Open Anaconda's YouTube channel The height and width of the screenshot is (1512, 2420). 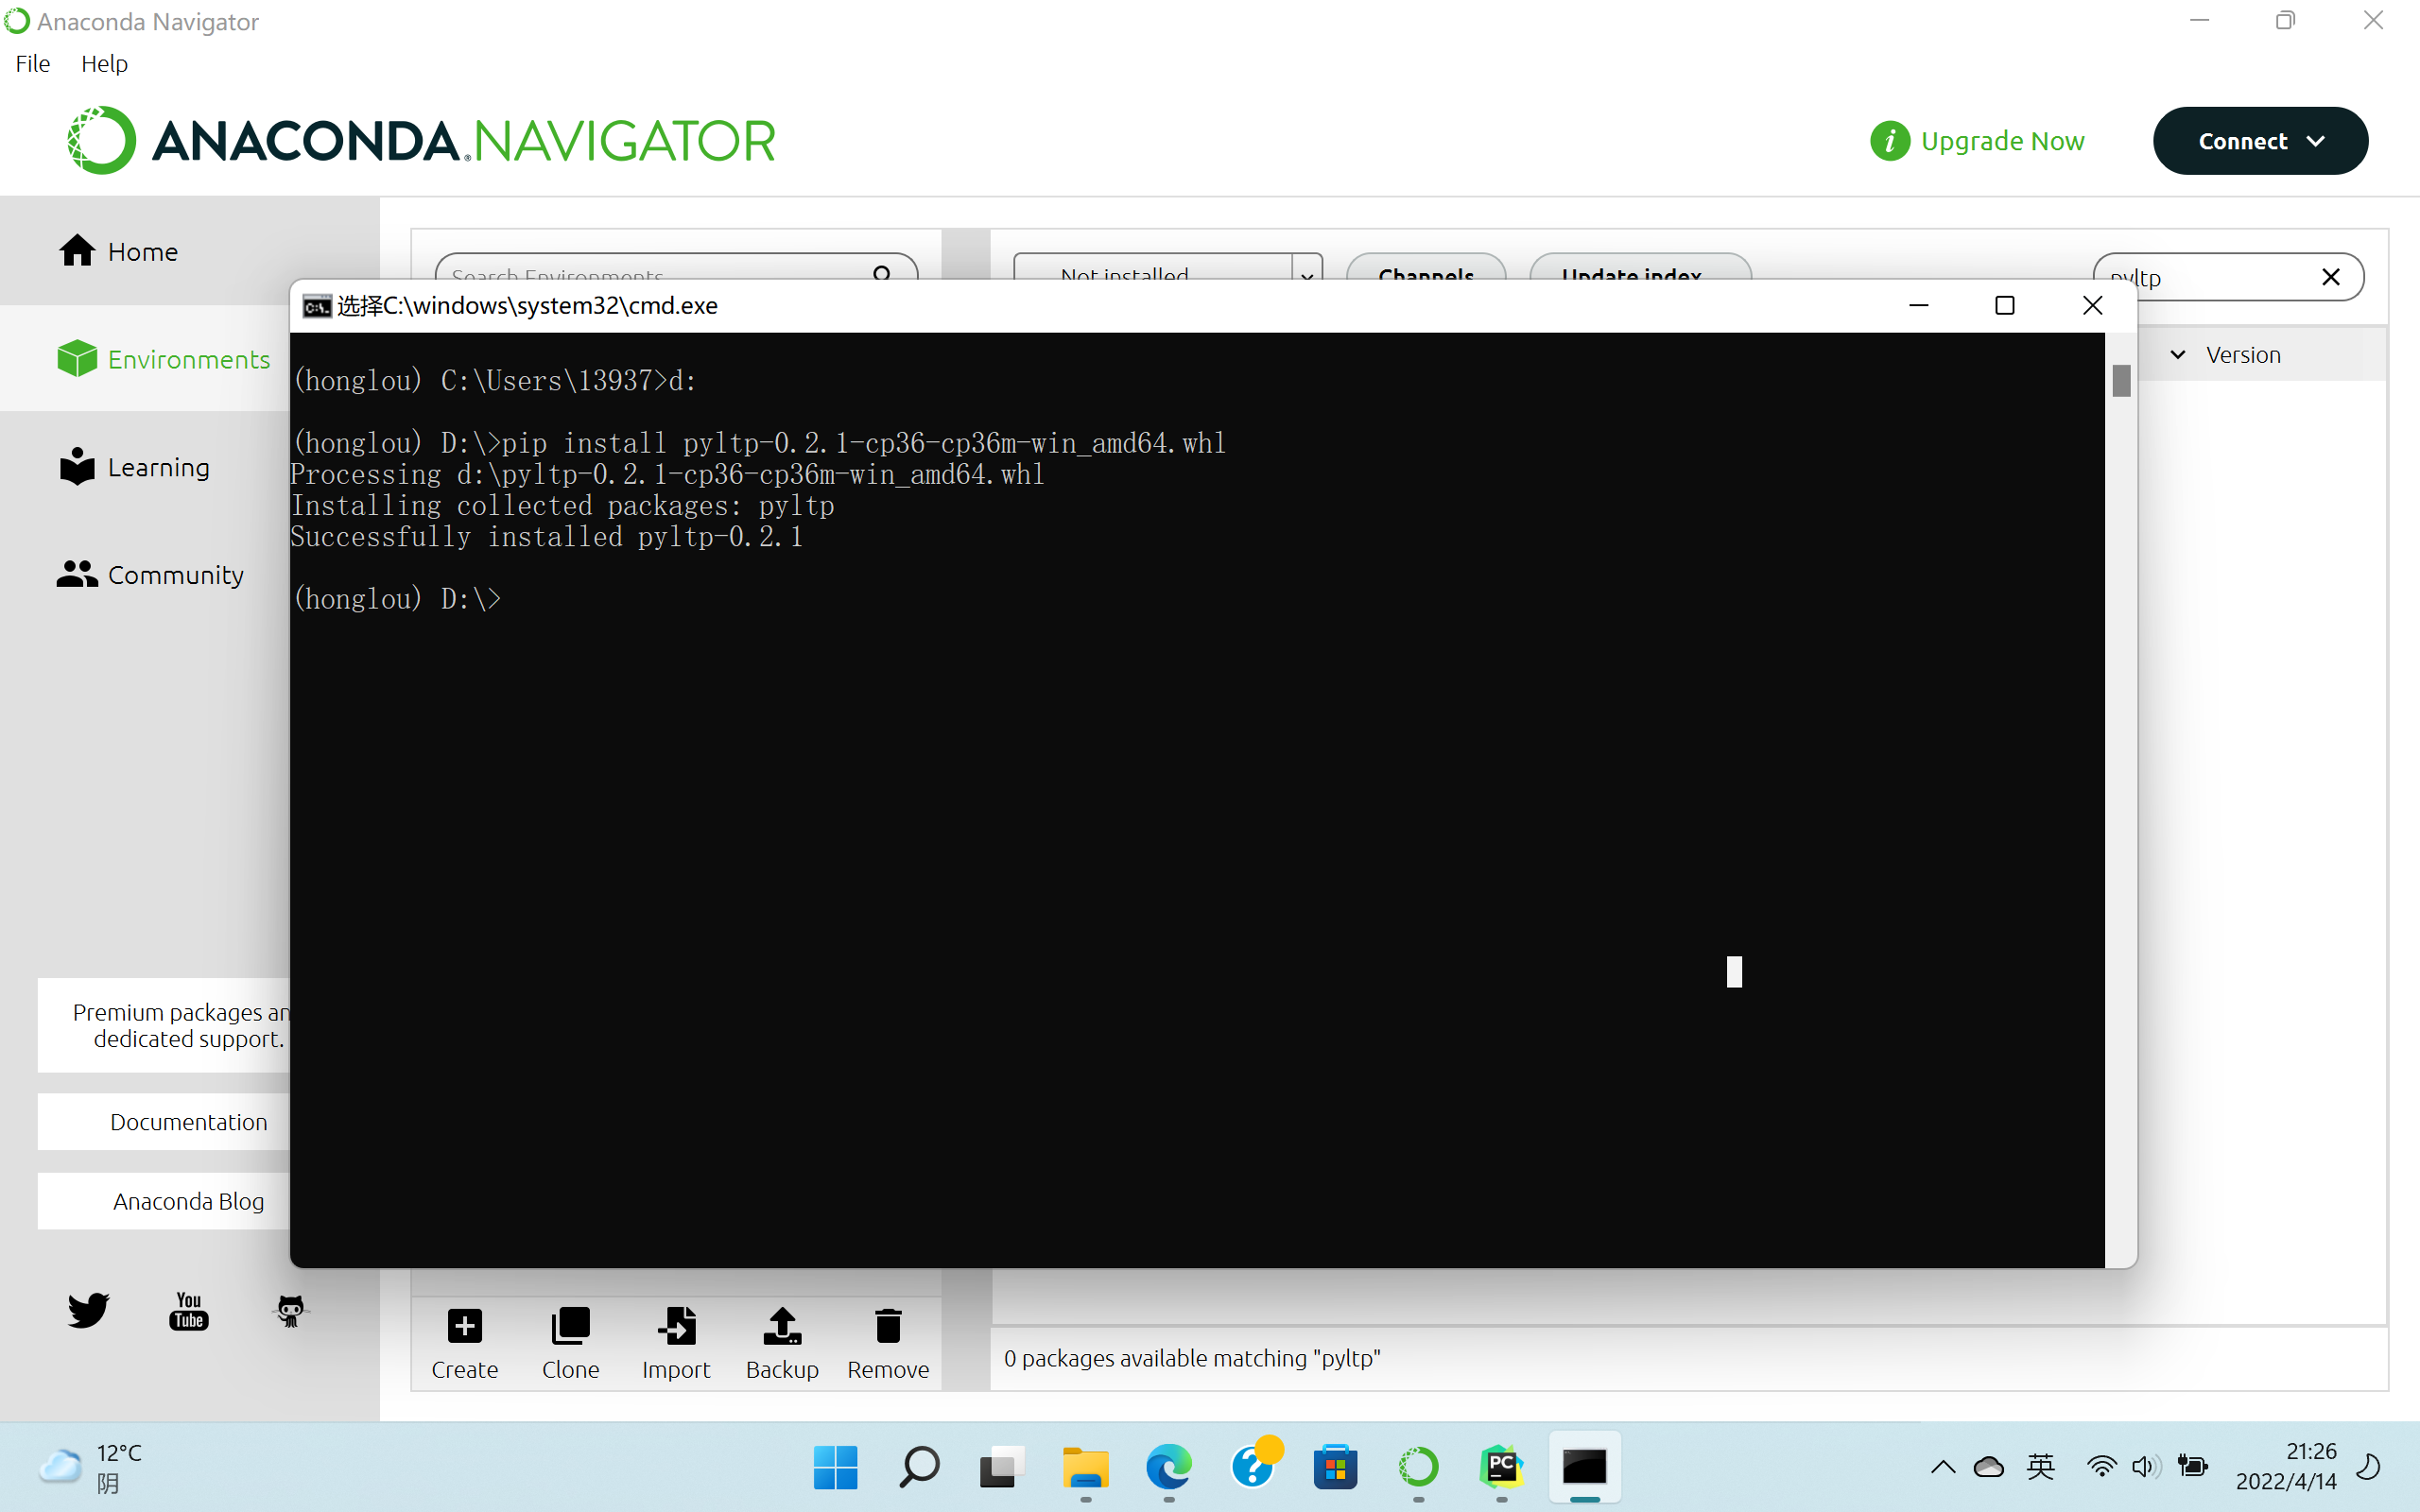(188, 1309)
